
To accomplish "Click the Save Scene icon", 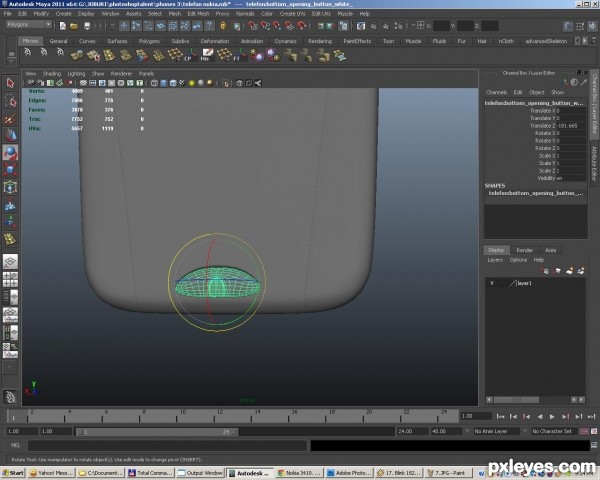I will tap(87, 26).
